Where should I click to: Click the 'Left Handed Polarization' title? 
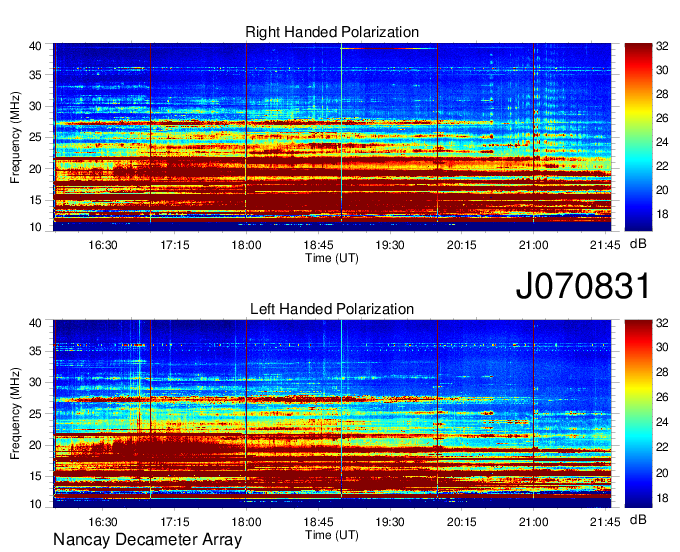click(x=332, y=309)
